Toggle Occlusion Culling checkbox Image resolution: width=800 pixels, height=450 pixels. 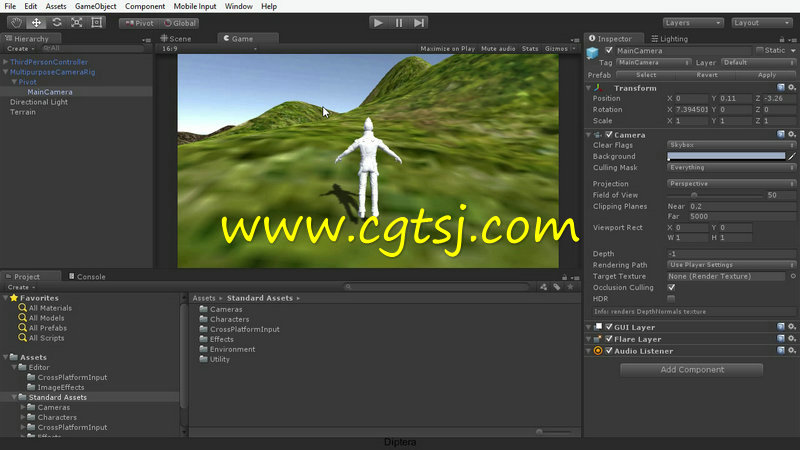[x=671, y=287]
